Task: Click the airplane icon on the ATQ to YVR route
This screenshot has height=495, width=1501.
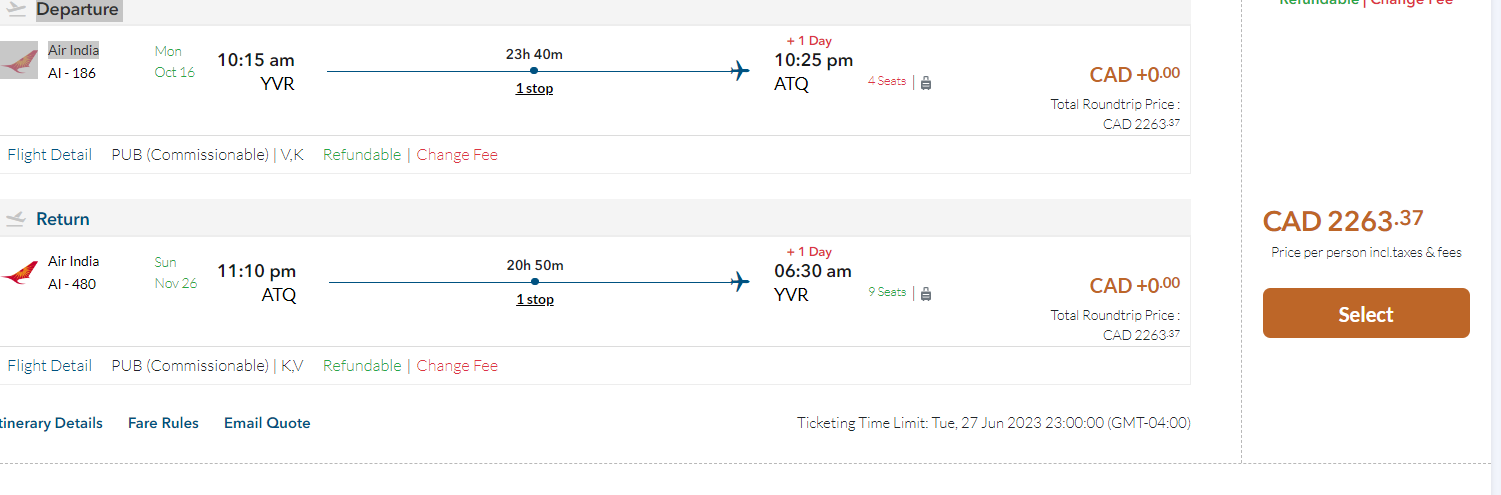Action: click(x=740, y=282)
